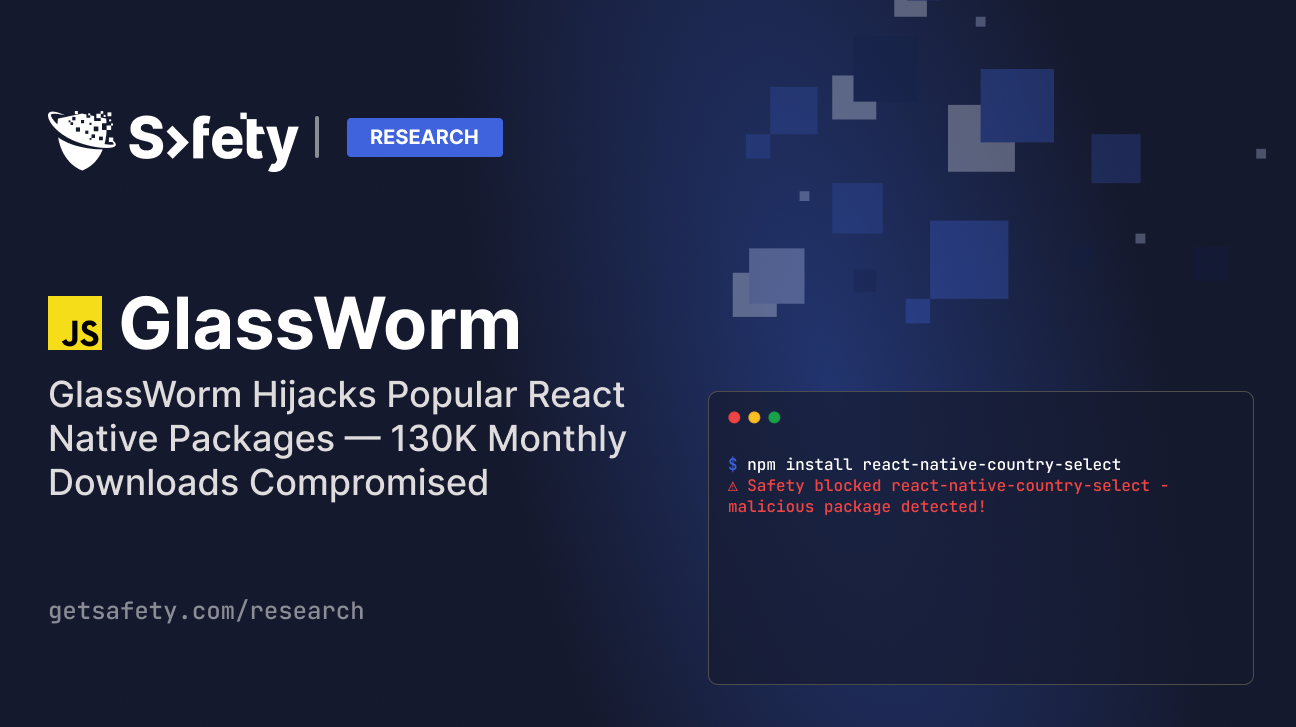The width and height of the screenshot is (1296, 727).
Task: Click the Safety wordmark logo
Action: [213, 141]
